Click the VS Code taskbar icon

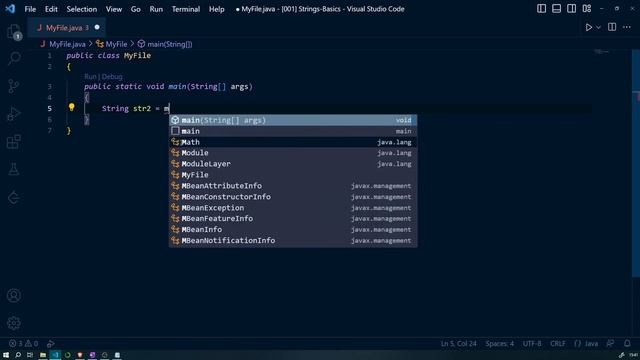pyautogui.click(x=55, y=355)
